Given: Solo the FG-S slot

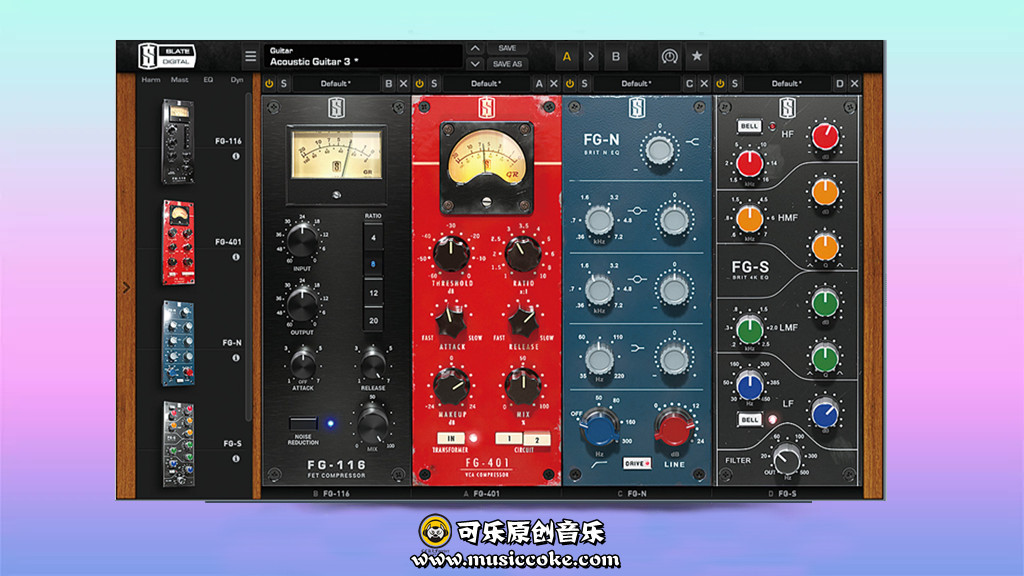Looking at the screenshot, I should click(735, 84).
